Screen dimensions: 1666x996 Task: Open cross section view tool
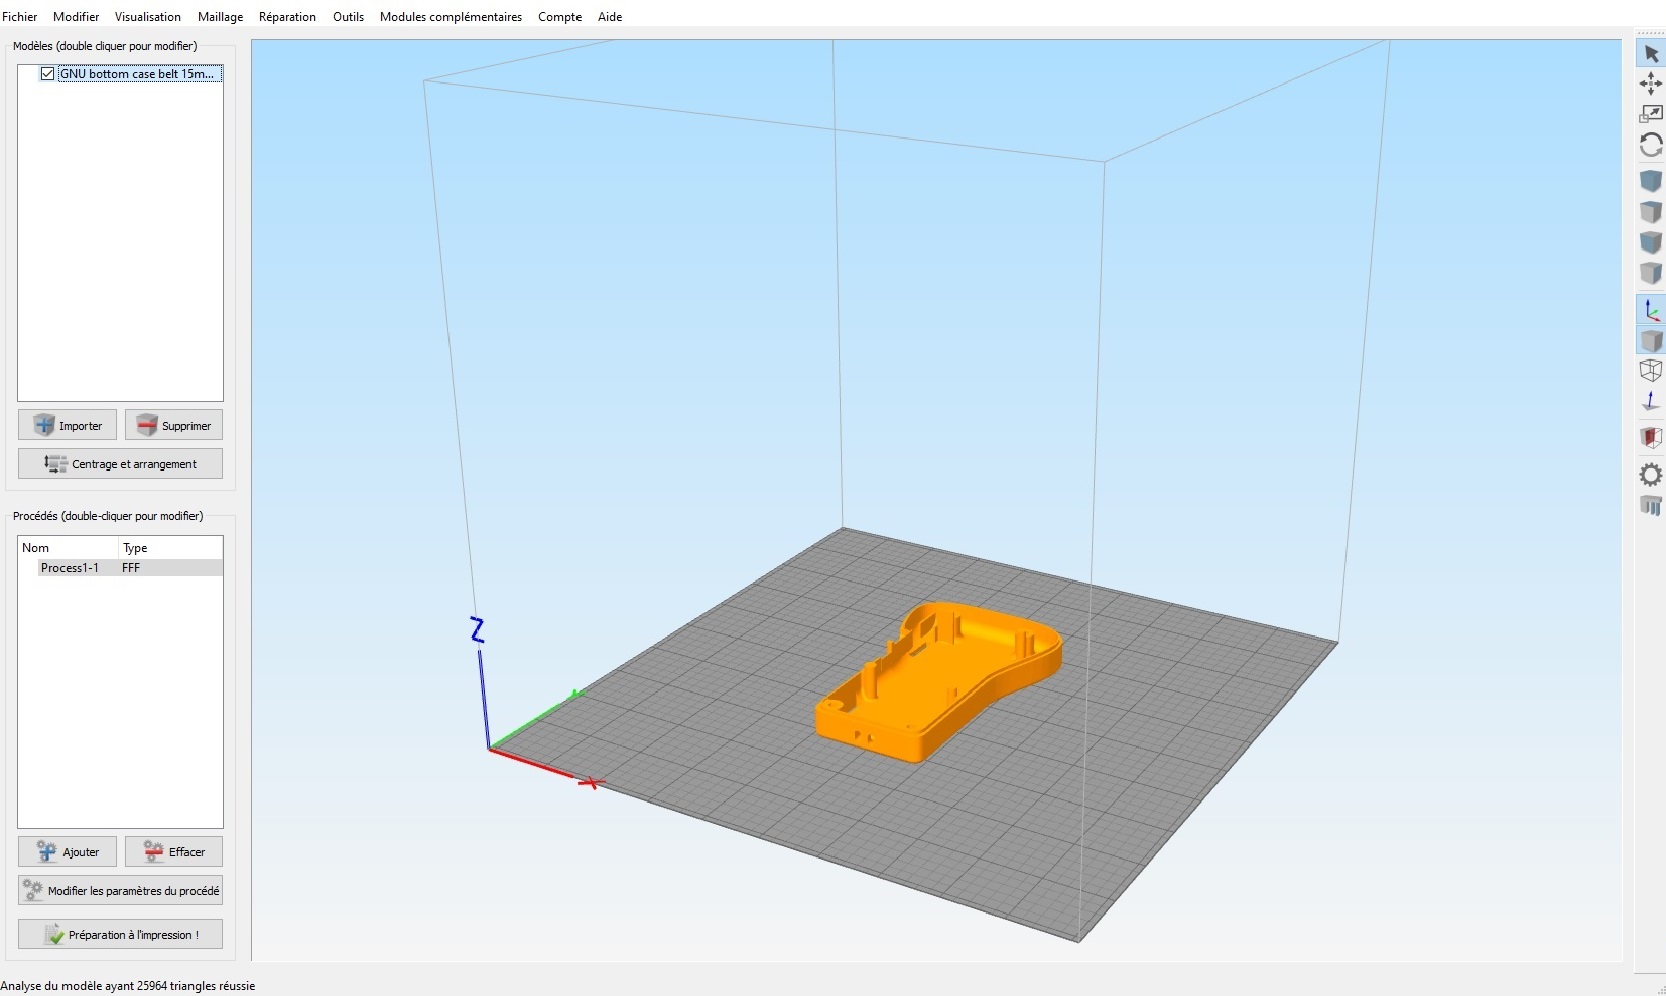pyautogui.click(x=1651, y=437)
